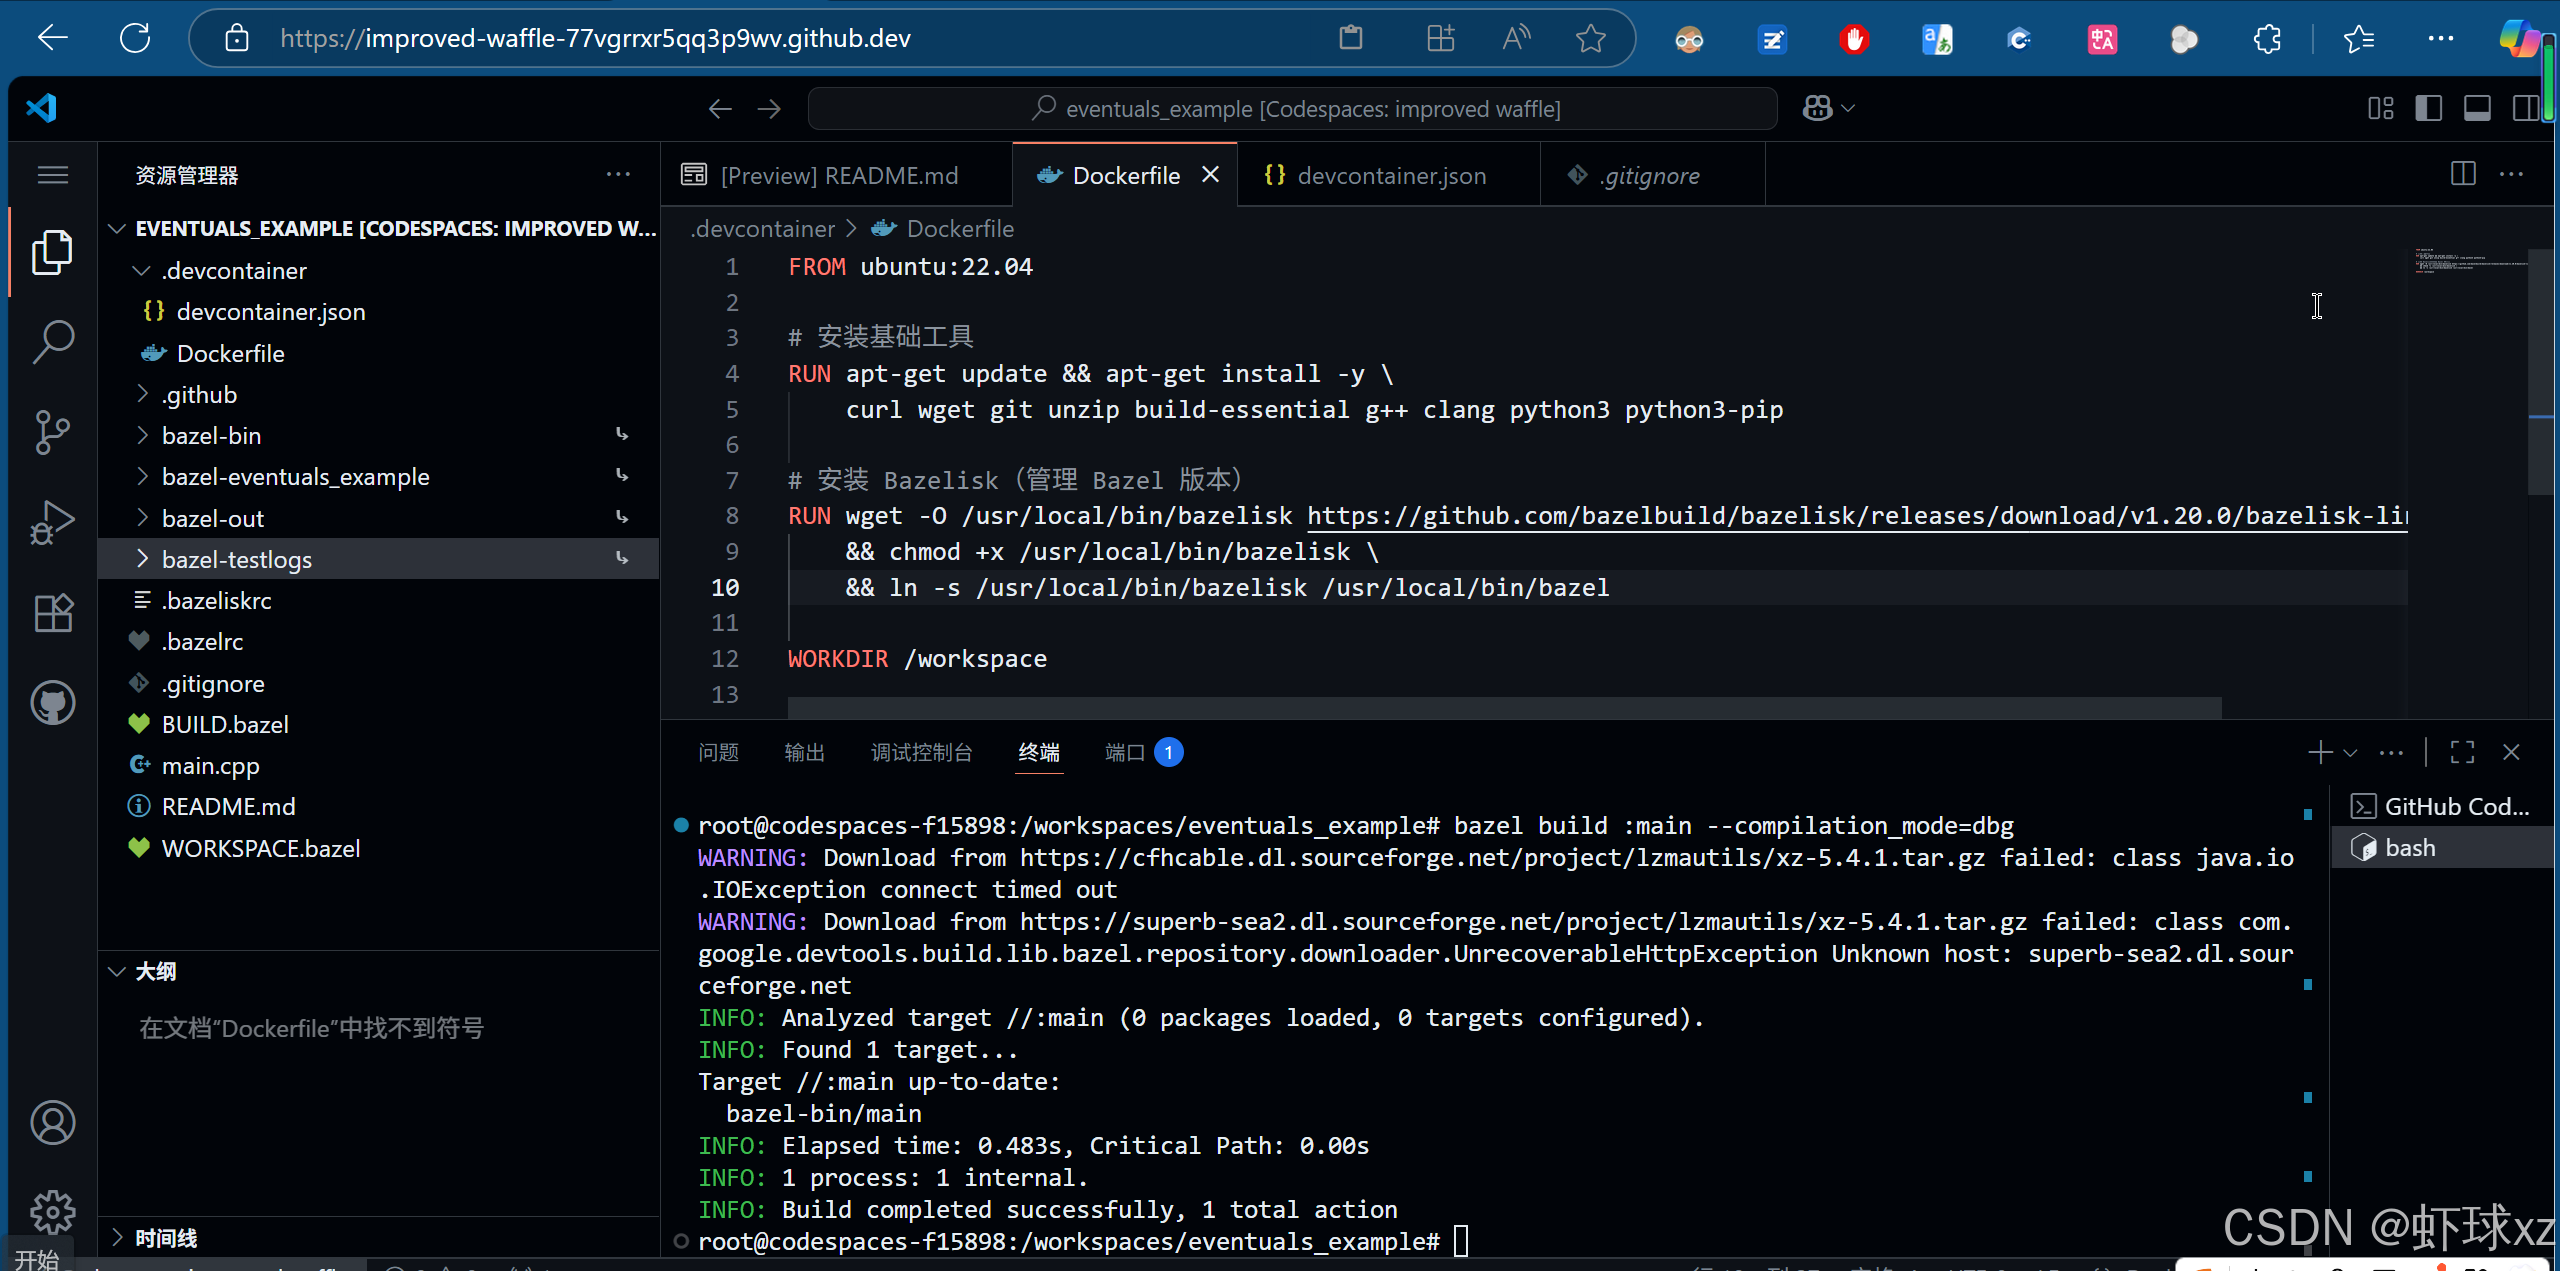
Task: Expand the bazel-eventuals_example folder
Action: pyautogui.click(x=378, y=476)
